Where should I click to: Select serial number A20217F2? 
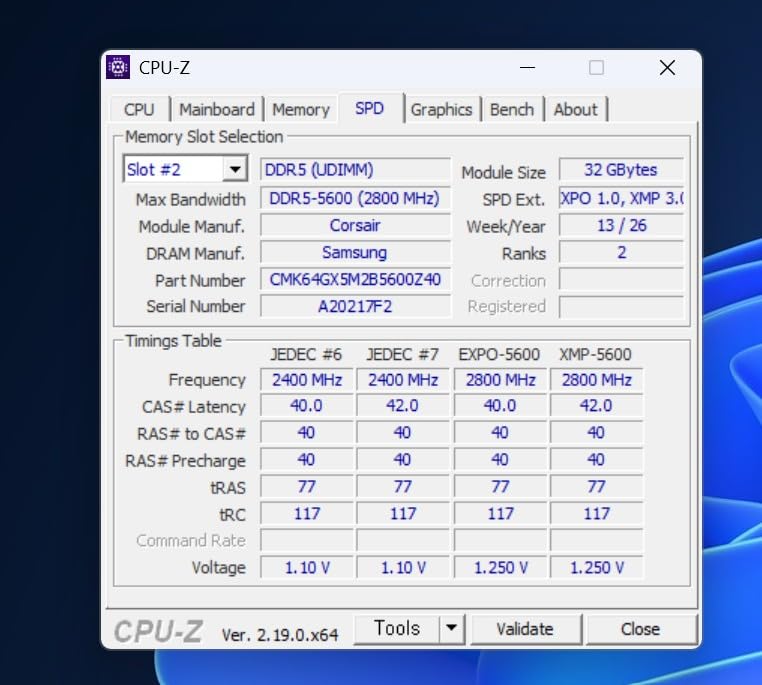pyautogui.click(x=355, y=307)
